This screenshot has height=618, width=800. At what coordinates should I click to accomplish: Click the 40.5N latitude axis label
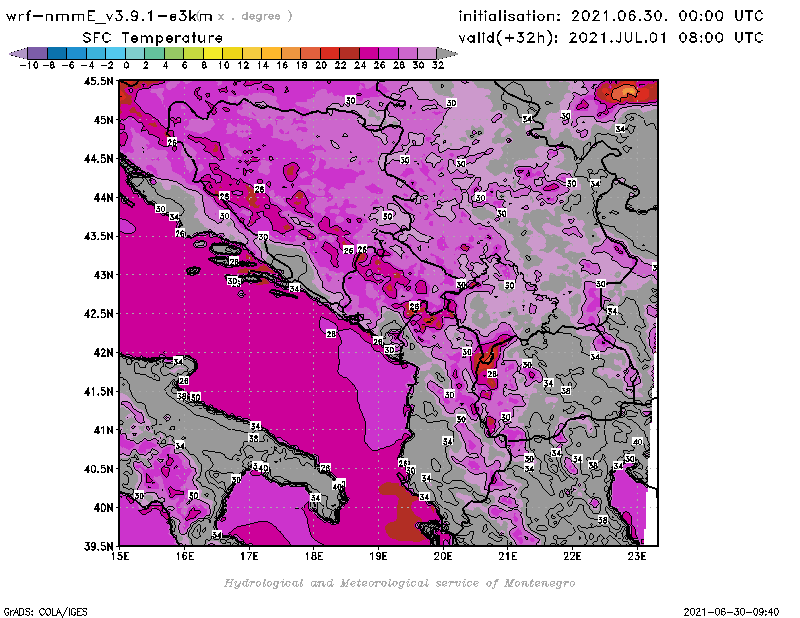98,469
